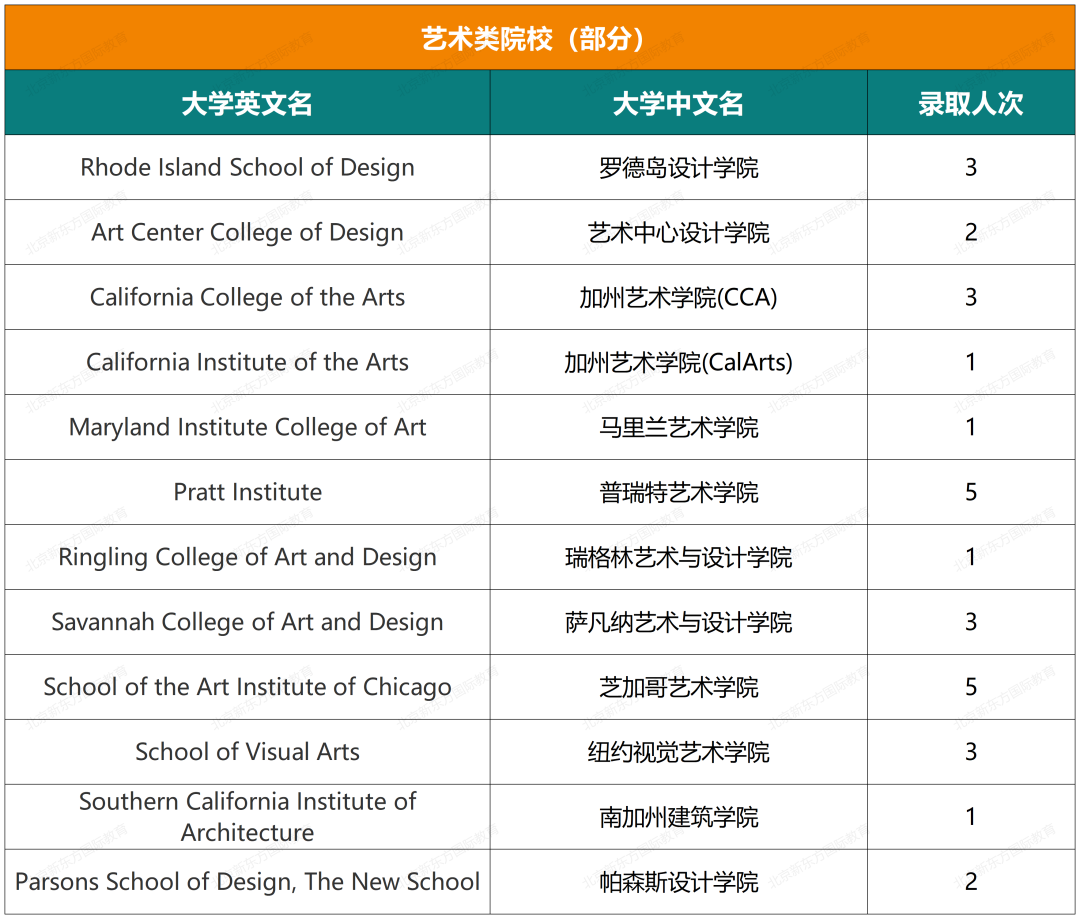The width and height of the screenshot is (1080, 919).
Task: Select "School of the Art Institute of Chicago"
Action: (x=247, y=687)
